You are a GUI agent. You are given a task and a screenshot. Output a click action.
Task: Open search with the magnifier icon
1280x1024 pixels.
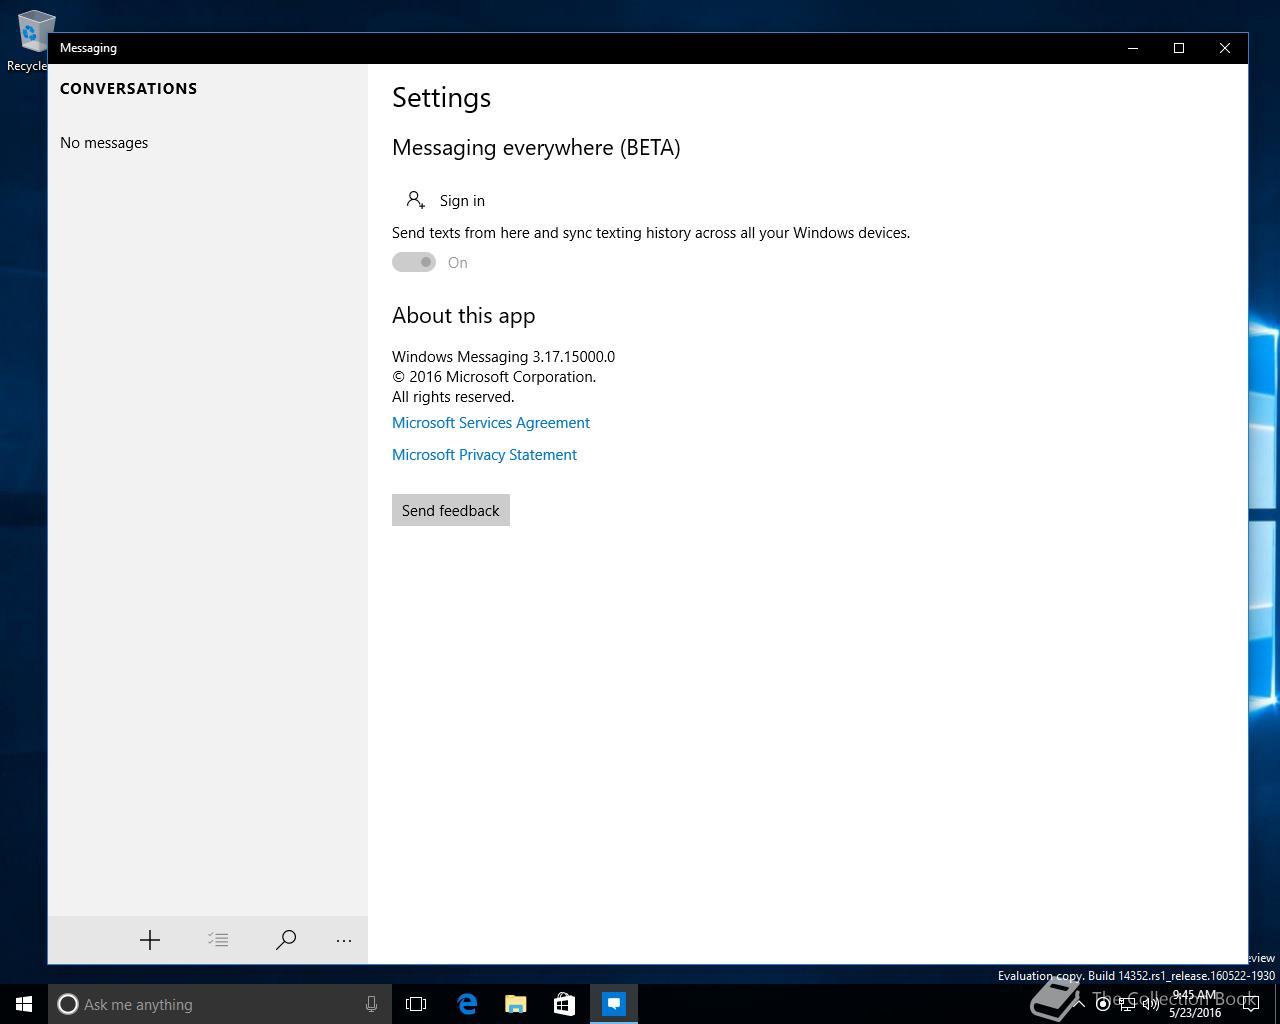click(x=286, y=940)
